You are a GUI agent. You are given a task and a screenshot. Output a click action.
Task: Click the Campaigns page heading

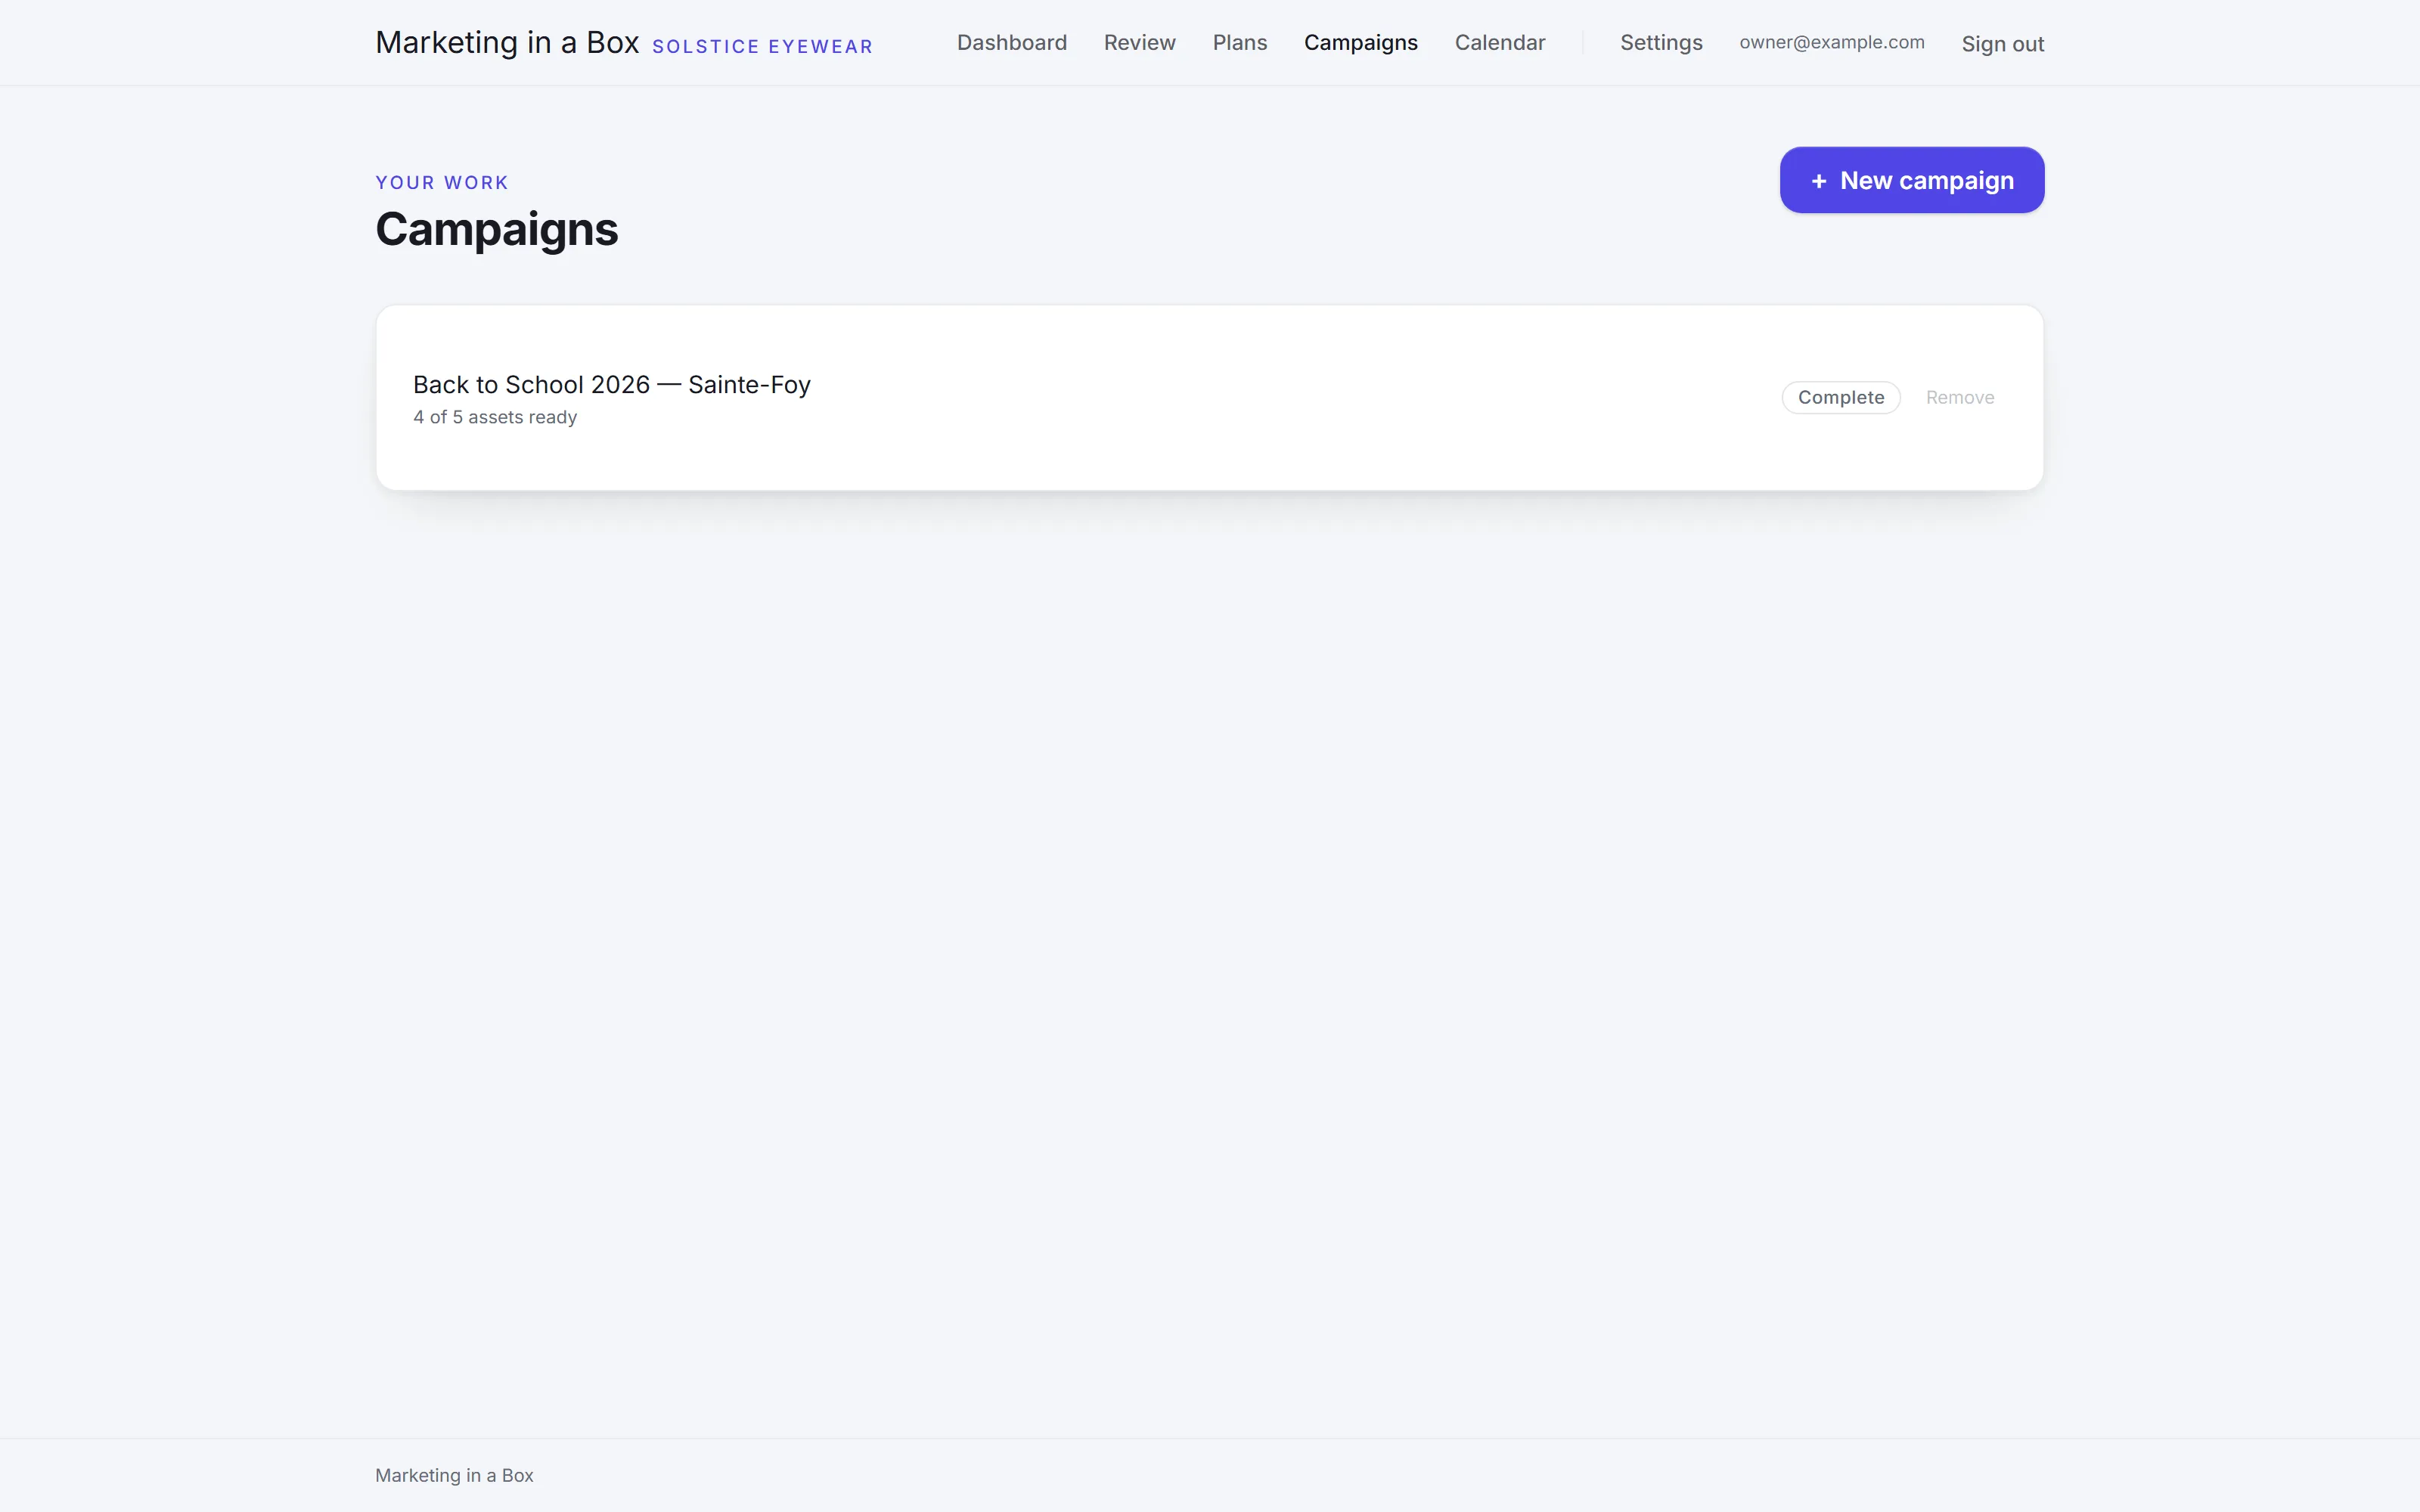(497, 229)
